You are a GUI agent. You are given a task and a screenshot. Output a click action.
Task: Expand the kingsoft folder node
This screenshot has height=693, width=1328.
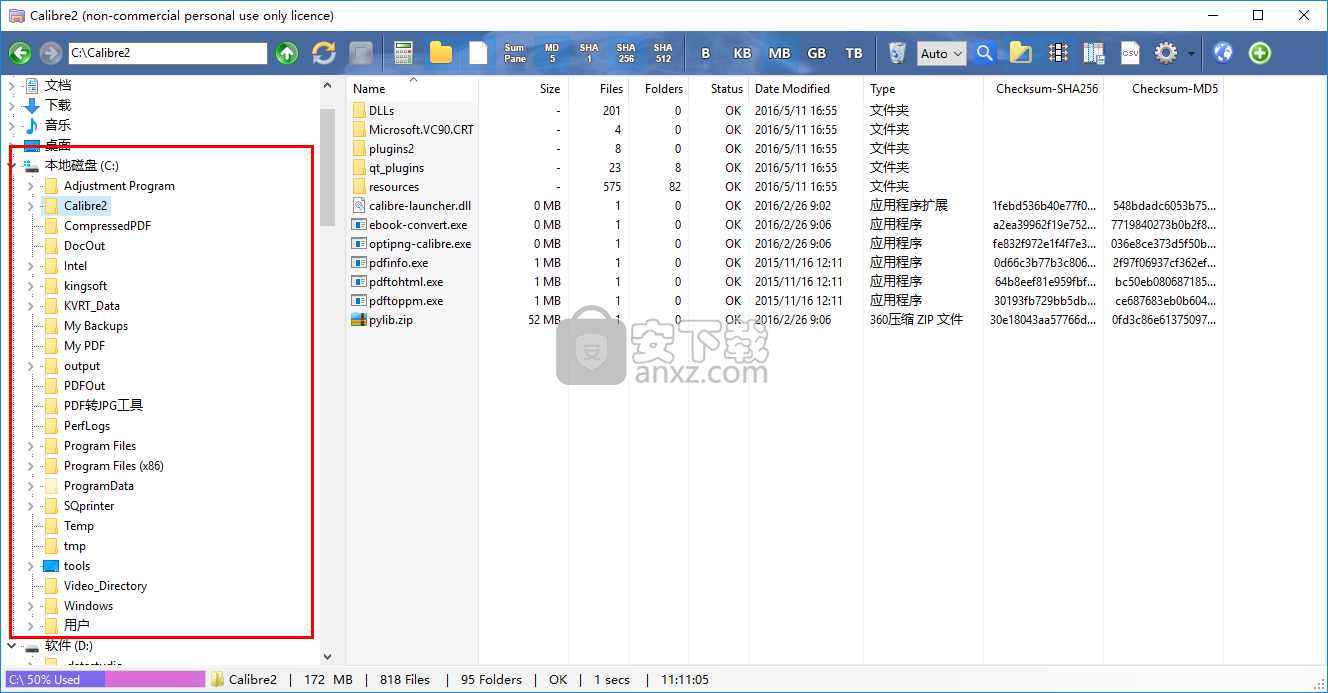[31, 286]
